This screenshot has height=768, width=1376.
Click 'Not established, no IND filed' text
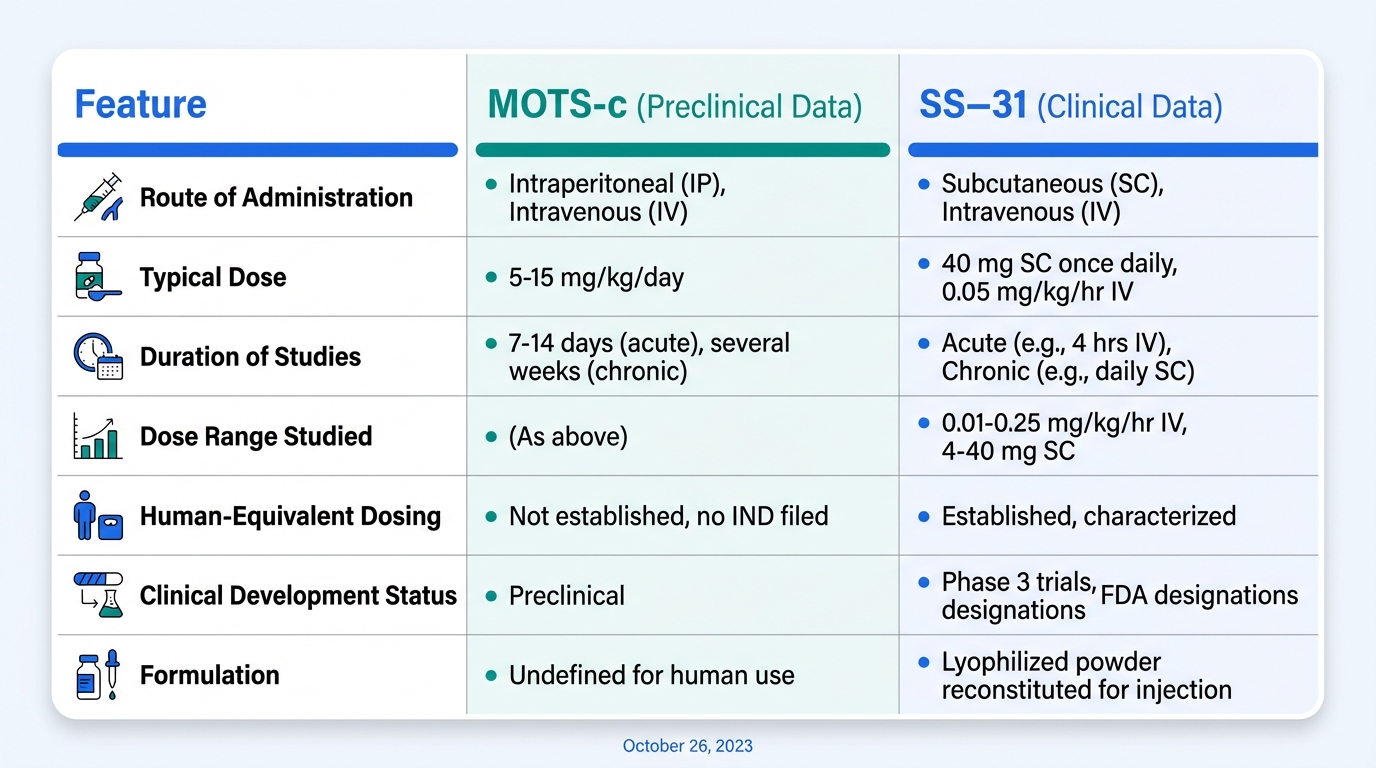pos(668,516)
